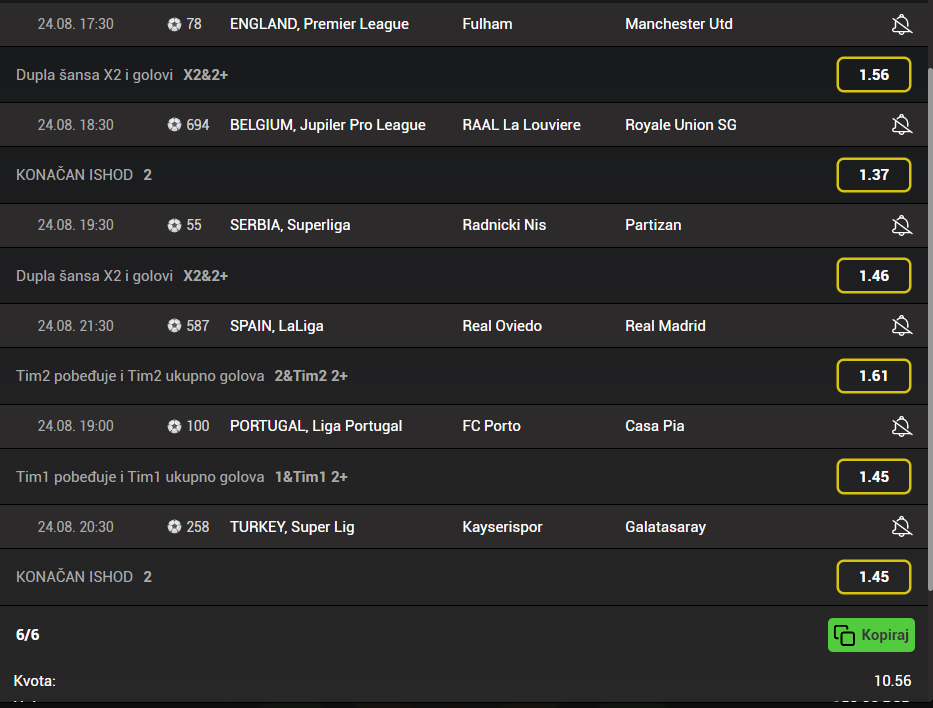
Task: Click bell icon on Kayserispor row
Action: (901, 526)
